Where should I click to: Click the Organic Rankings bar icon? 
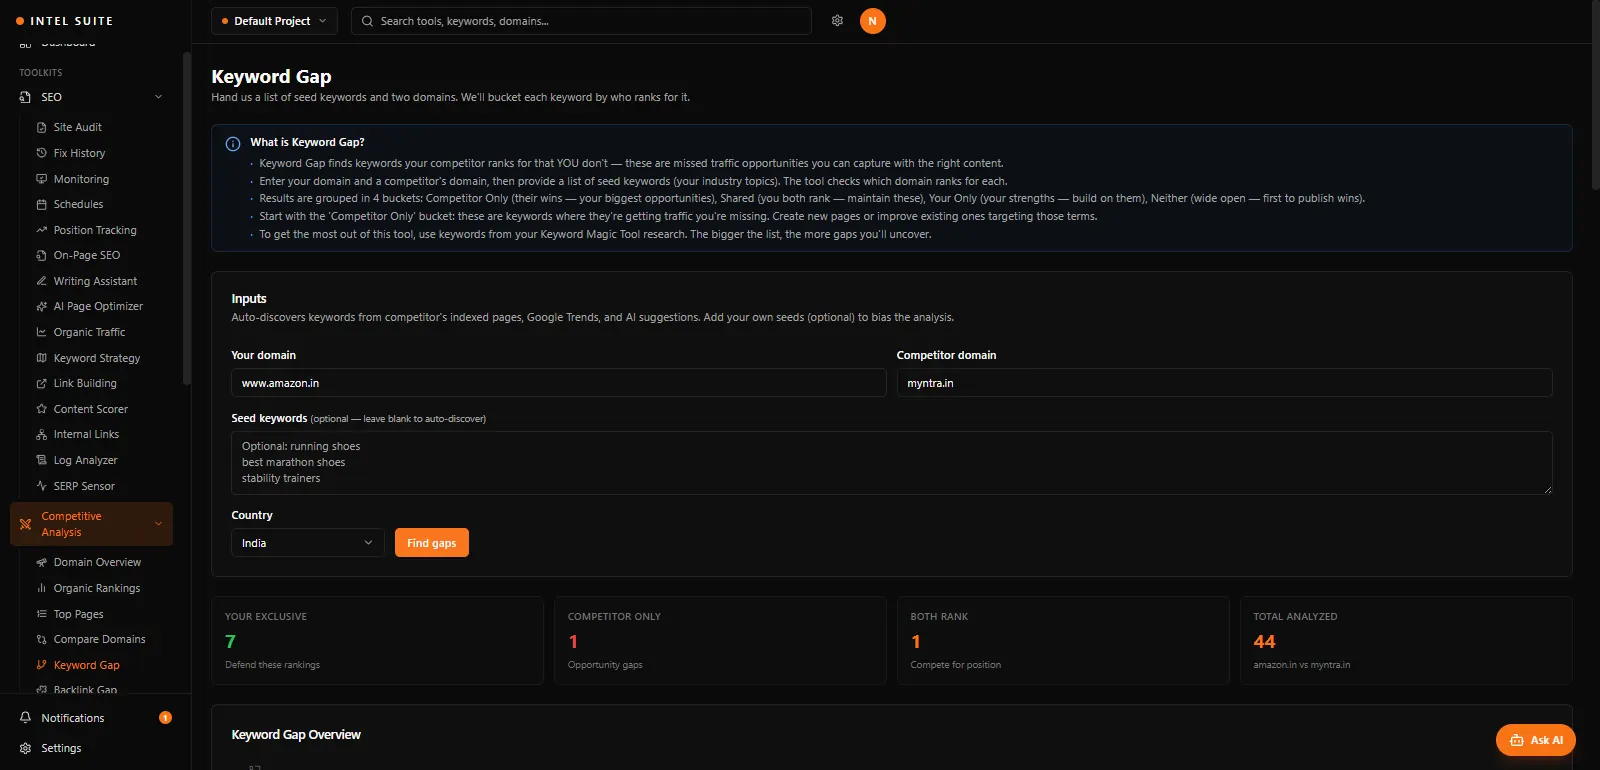click(41, 588)
